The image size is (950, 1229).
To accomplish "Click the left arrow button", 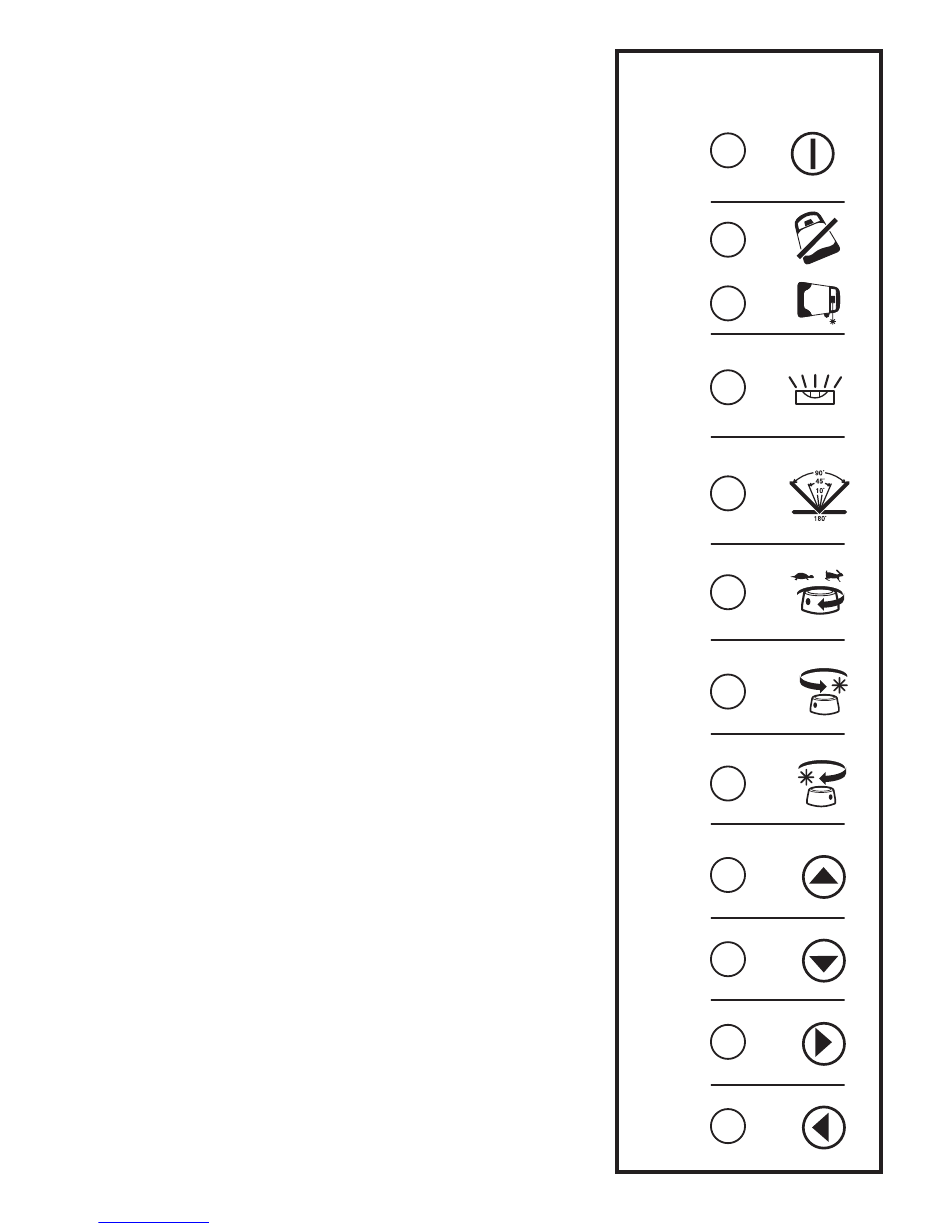I will tap(824, 1128).
